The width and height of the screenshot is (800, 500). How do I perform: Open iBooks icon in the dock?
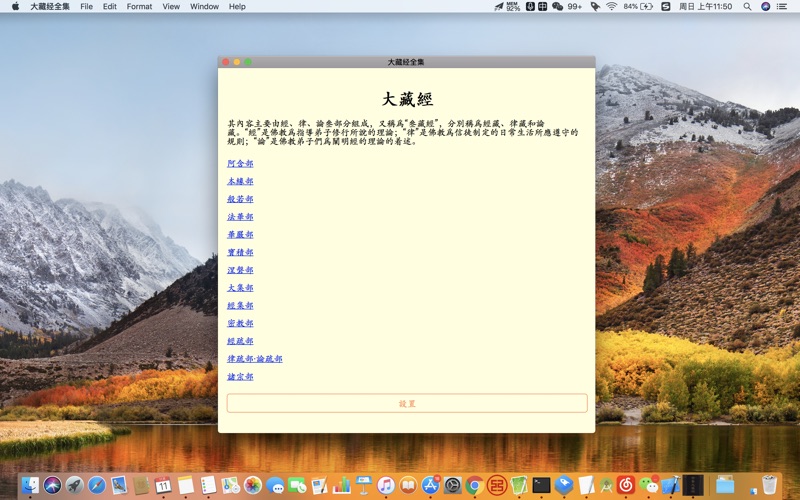(408, 485)
